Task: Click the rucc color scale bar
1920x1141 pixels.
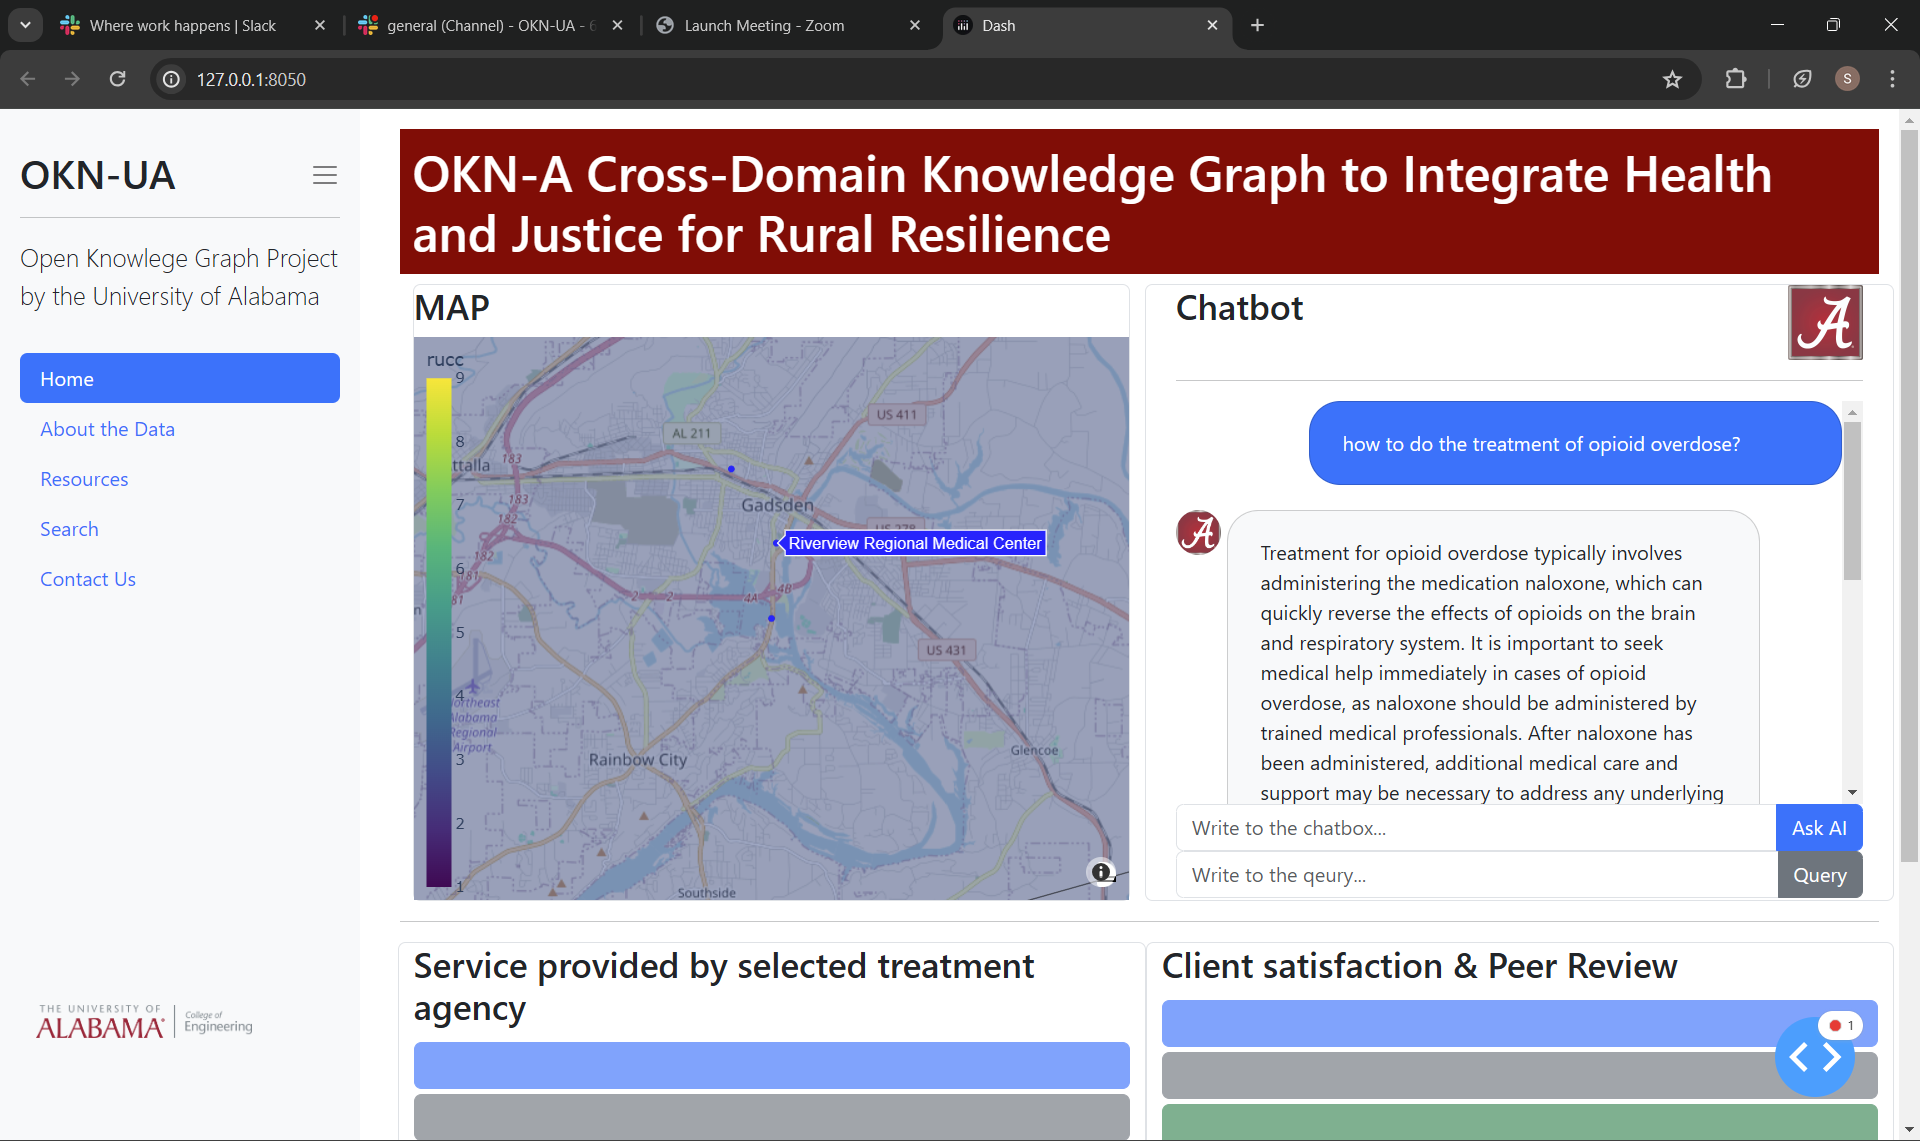Action: point(439,632)
